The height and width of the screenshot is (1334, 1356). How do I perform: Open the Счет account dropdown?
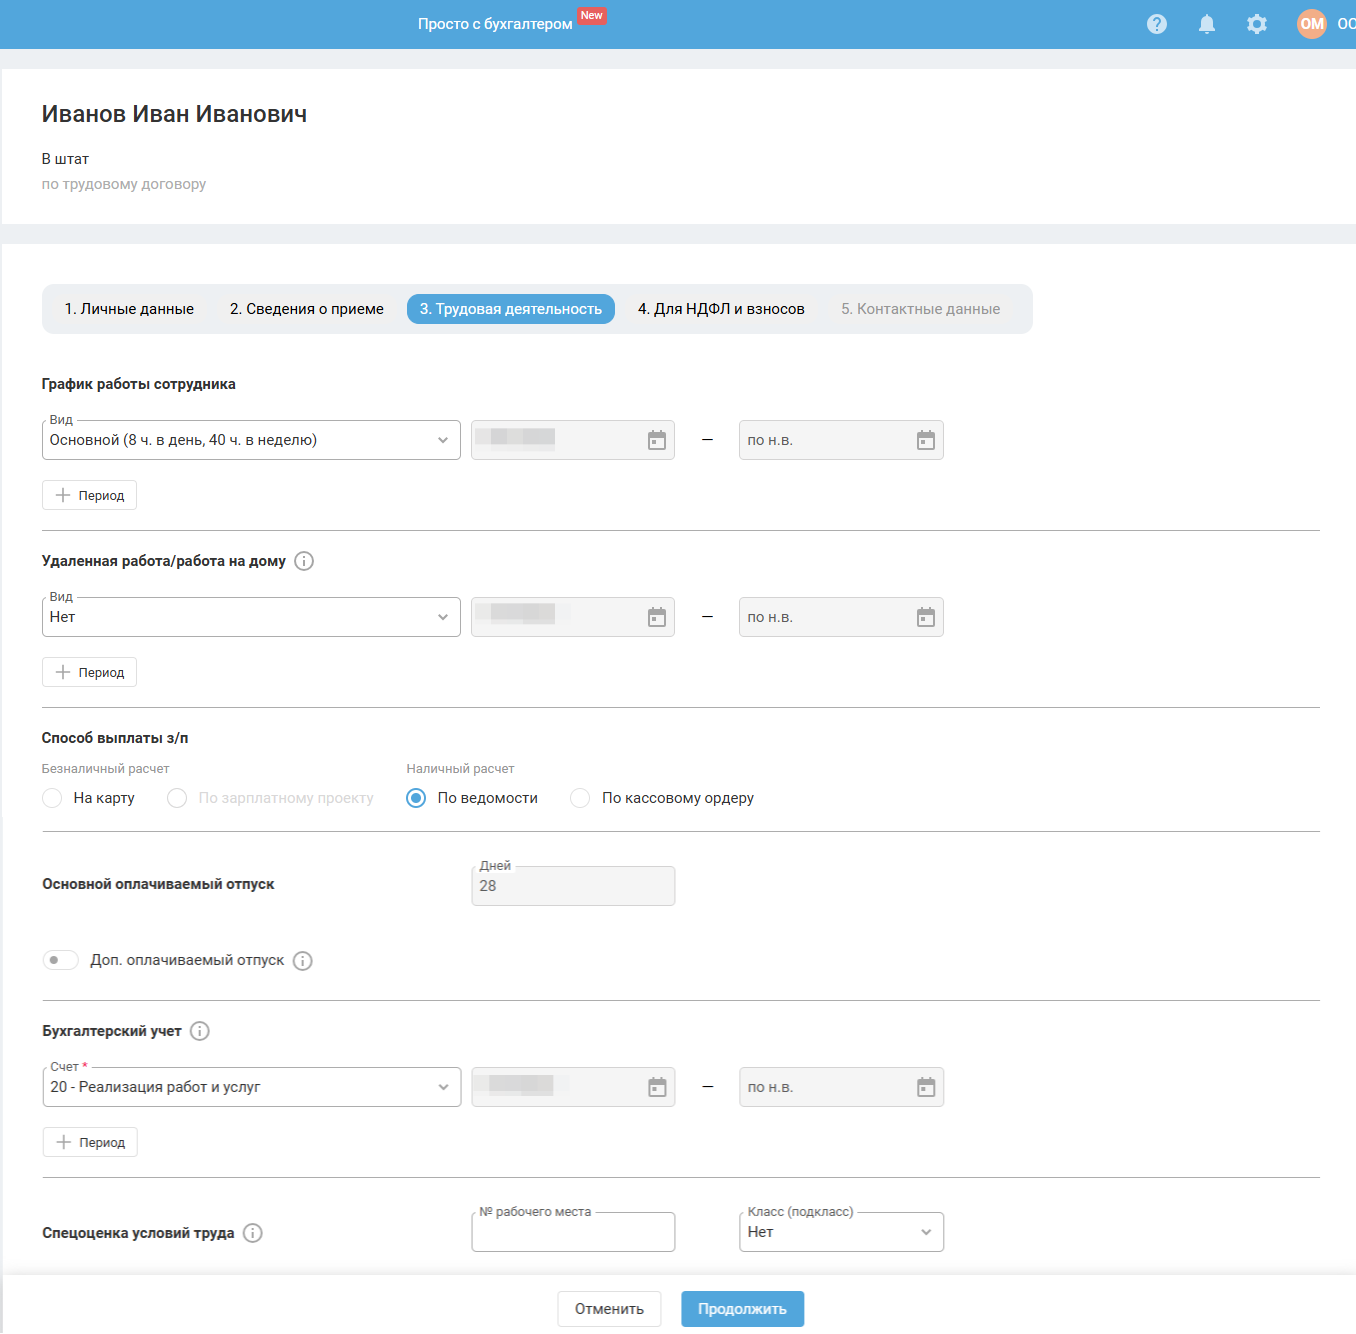(252, 1087)
